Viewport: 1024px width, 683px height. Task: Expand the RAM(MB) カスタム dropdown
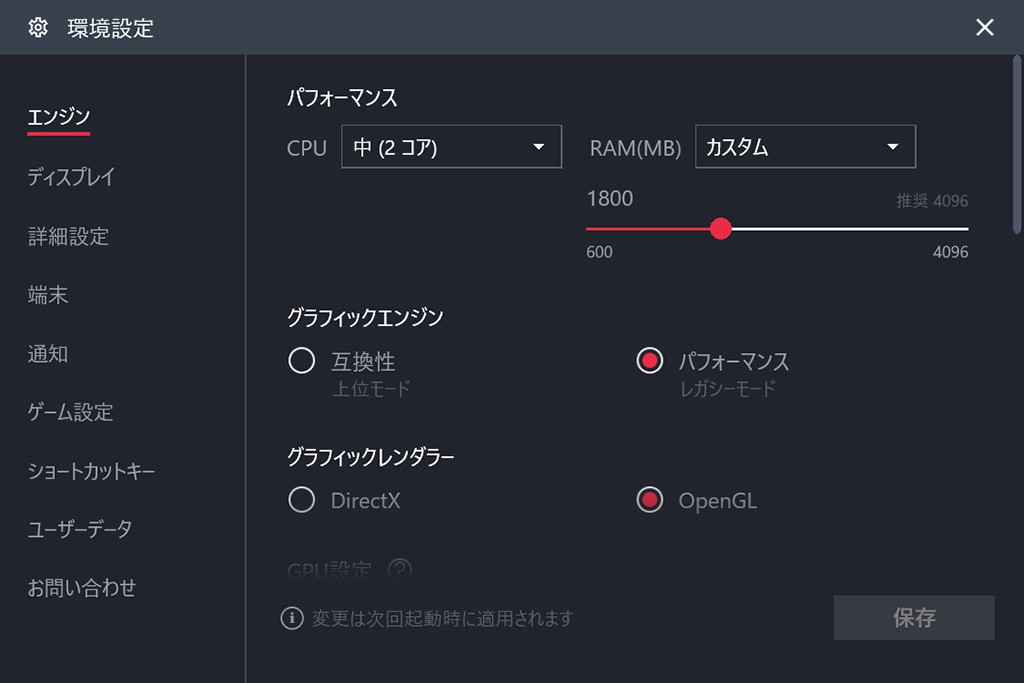805,147
